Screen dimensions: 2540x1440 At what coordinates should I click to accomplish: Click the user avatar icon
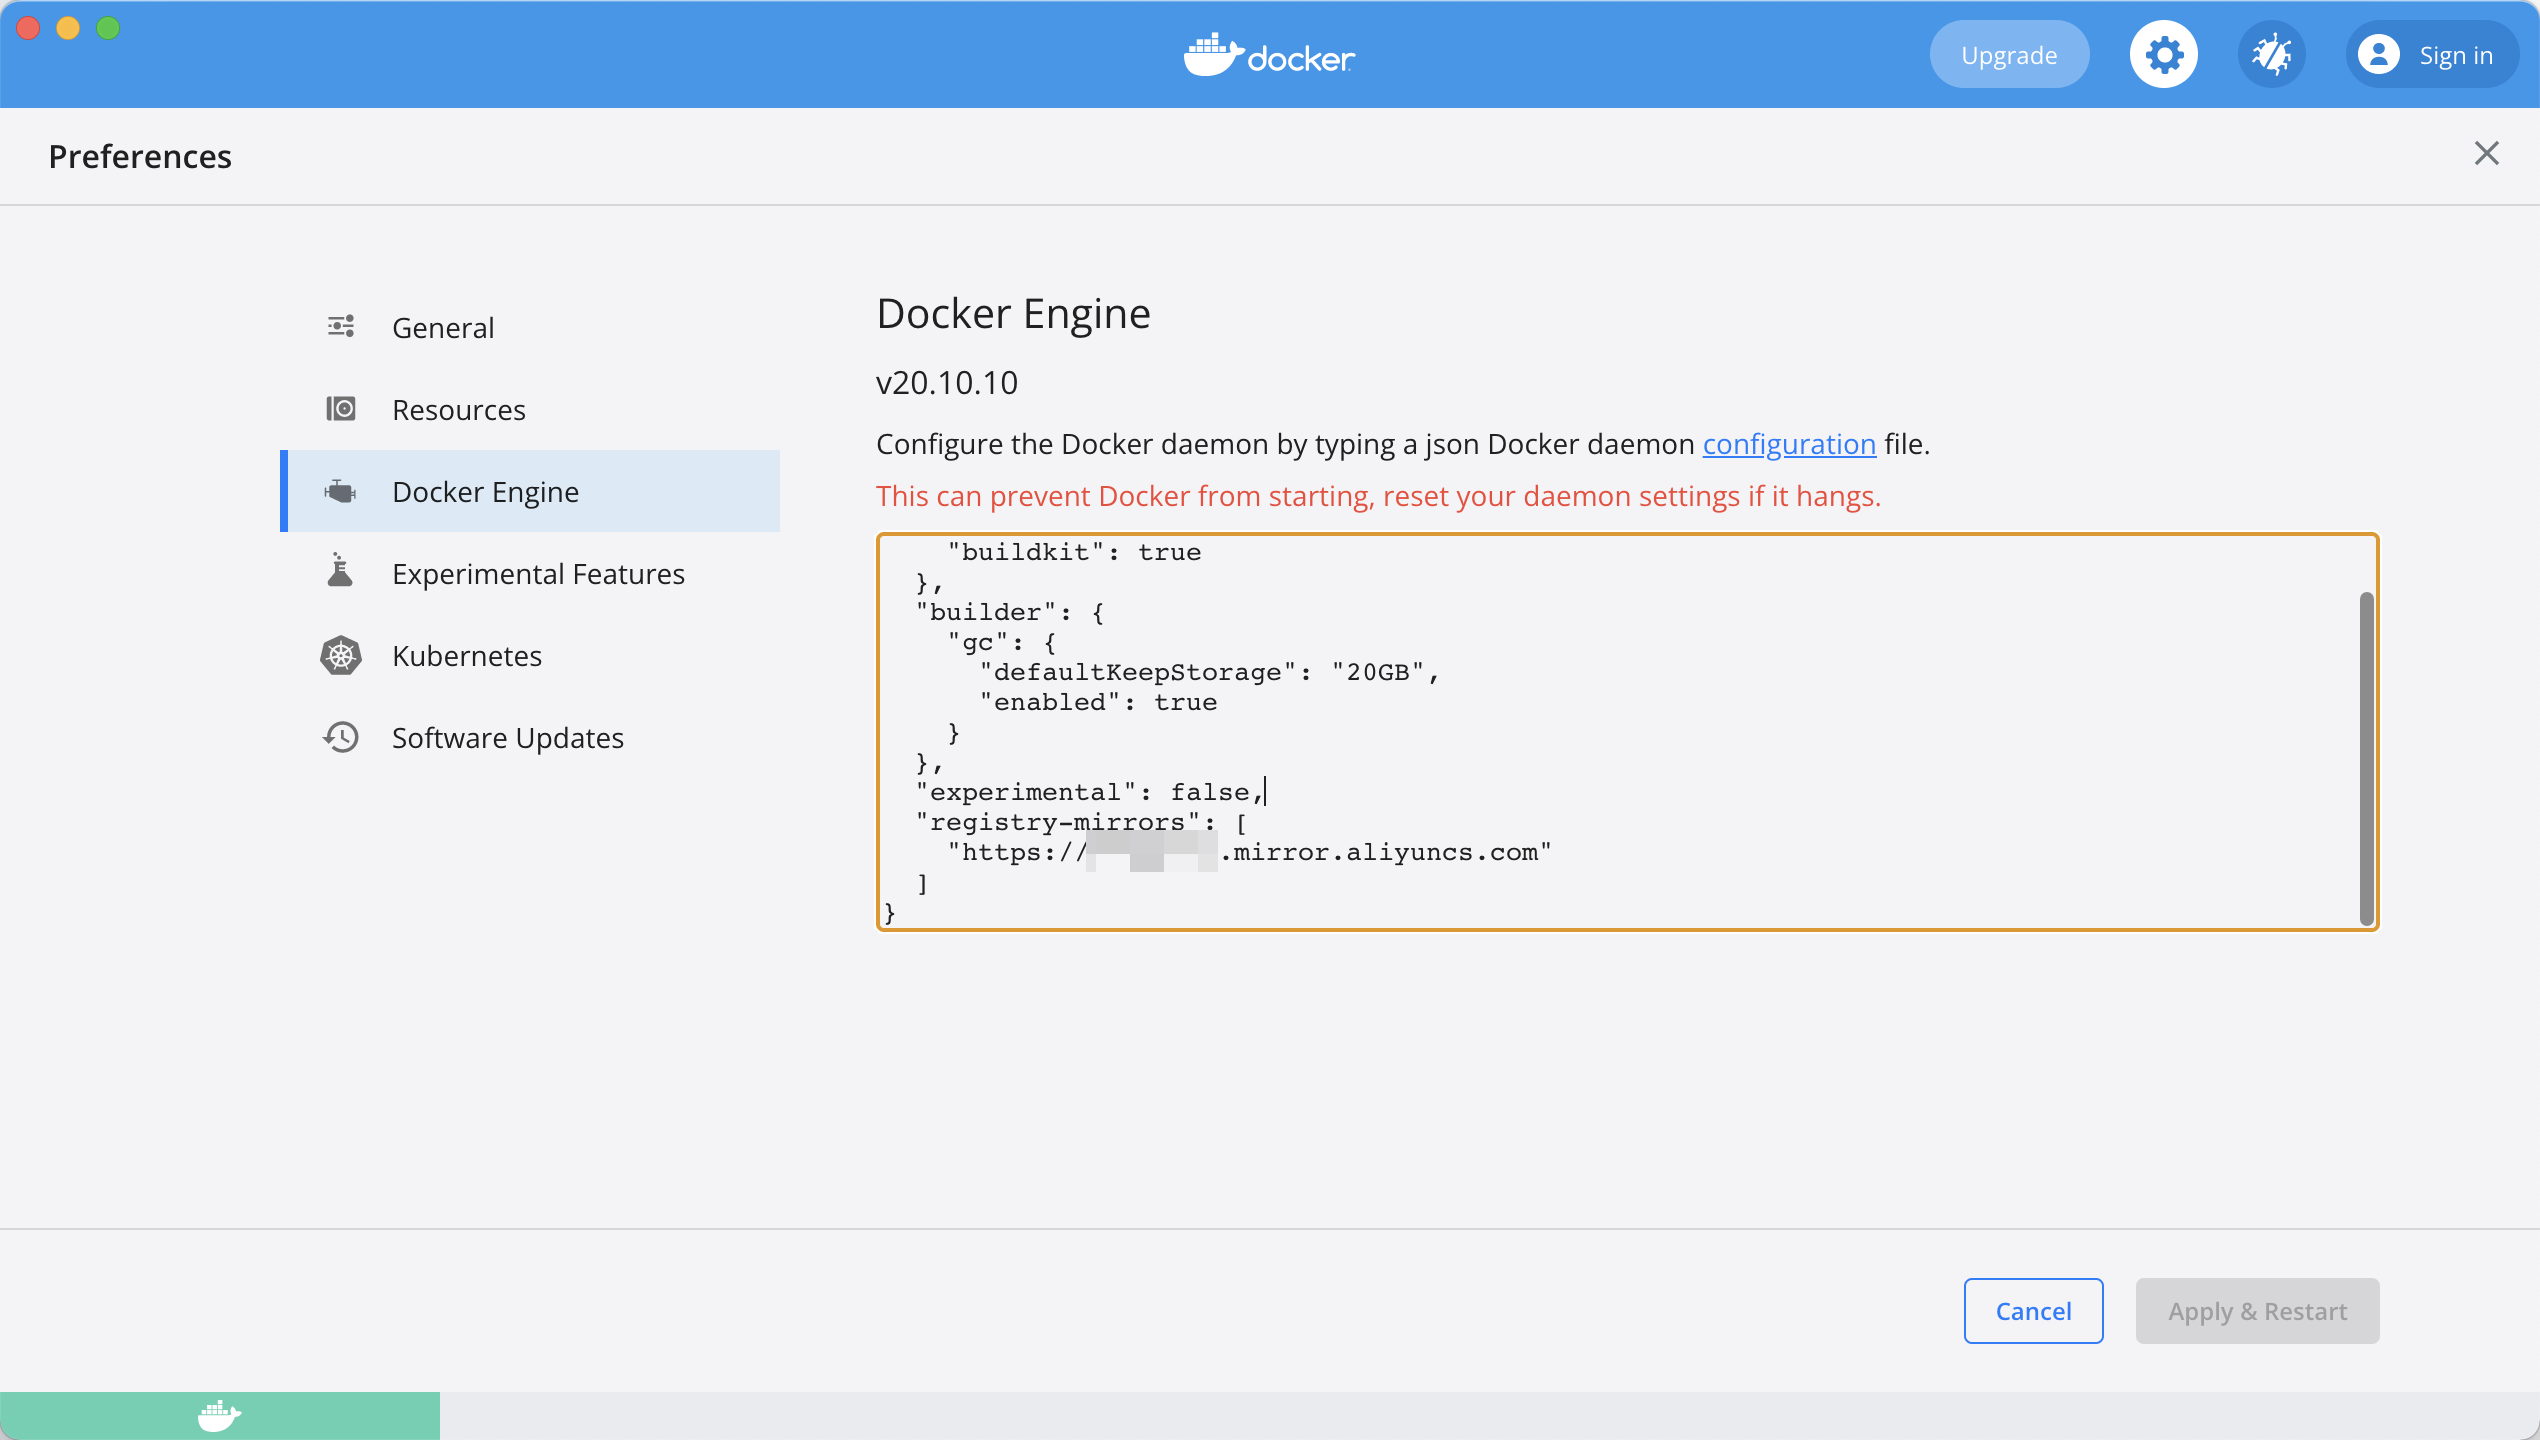click(x=2379, y=55)
